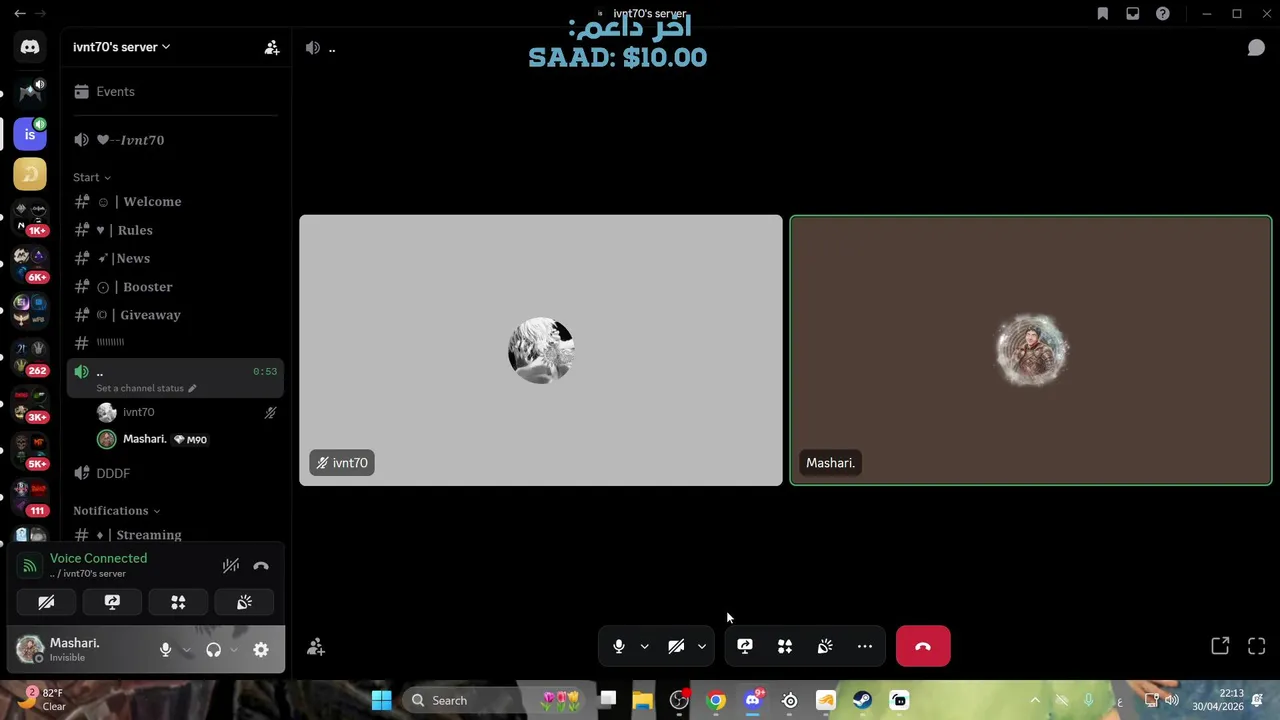
Task: Open more options ellipsis in call bar
Action: (x=865, y=647)
